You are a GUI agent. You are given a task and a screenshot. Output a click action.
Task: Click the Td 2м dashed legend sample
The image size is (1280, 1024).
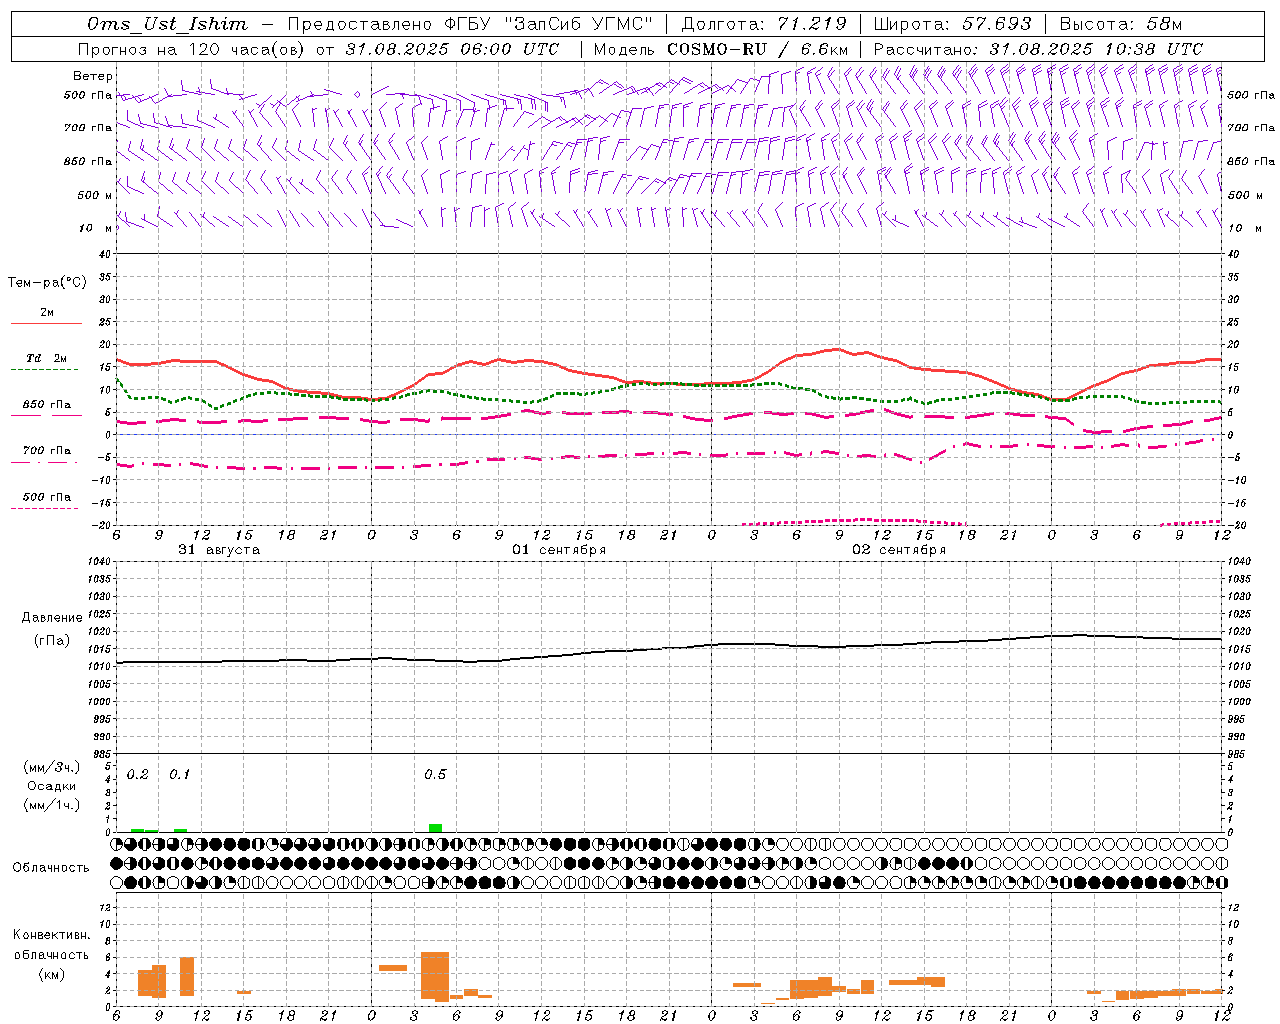[x=44, y=369]
